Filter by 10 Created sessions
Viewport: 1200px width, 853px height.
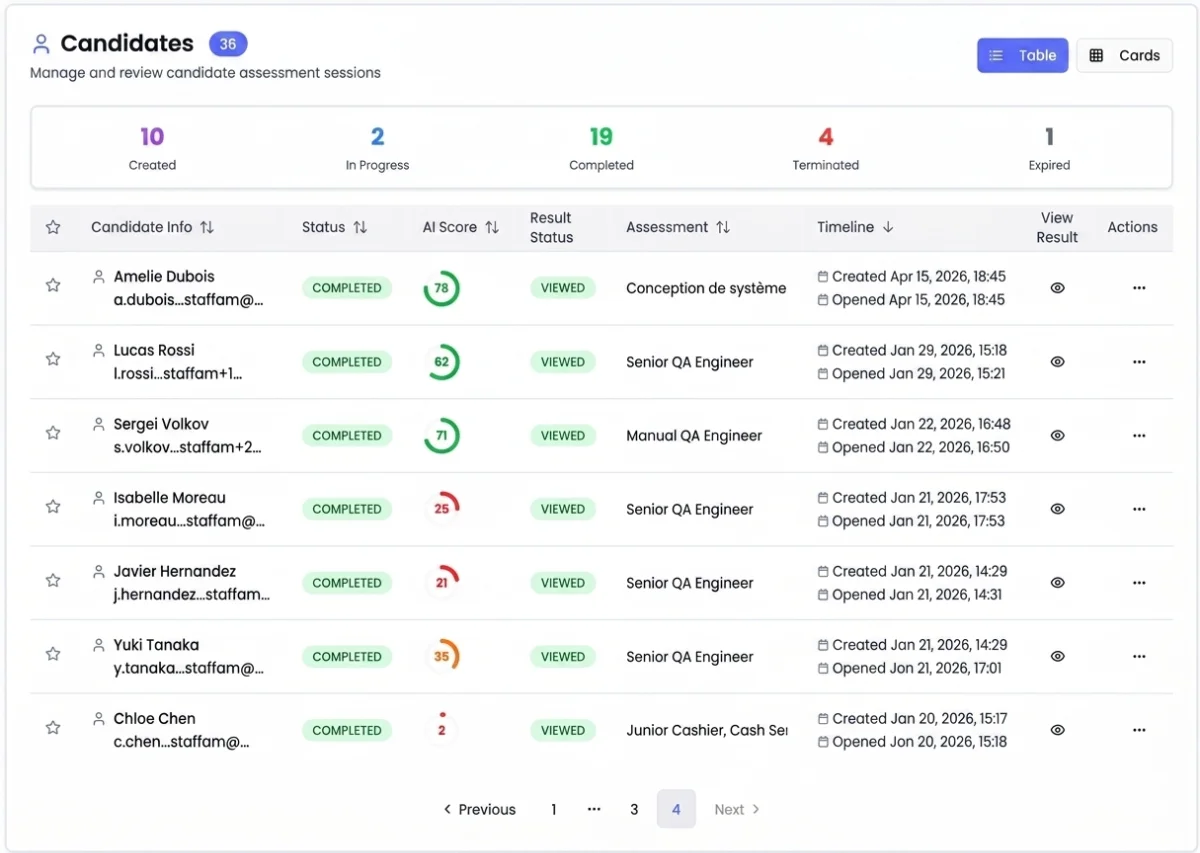coord(152,147)
